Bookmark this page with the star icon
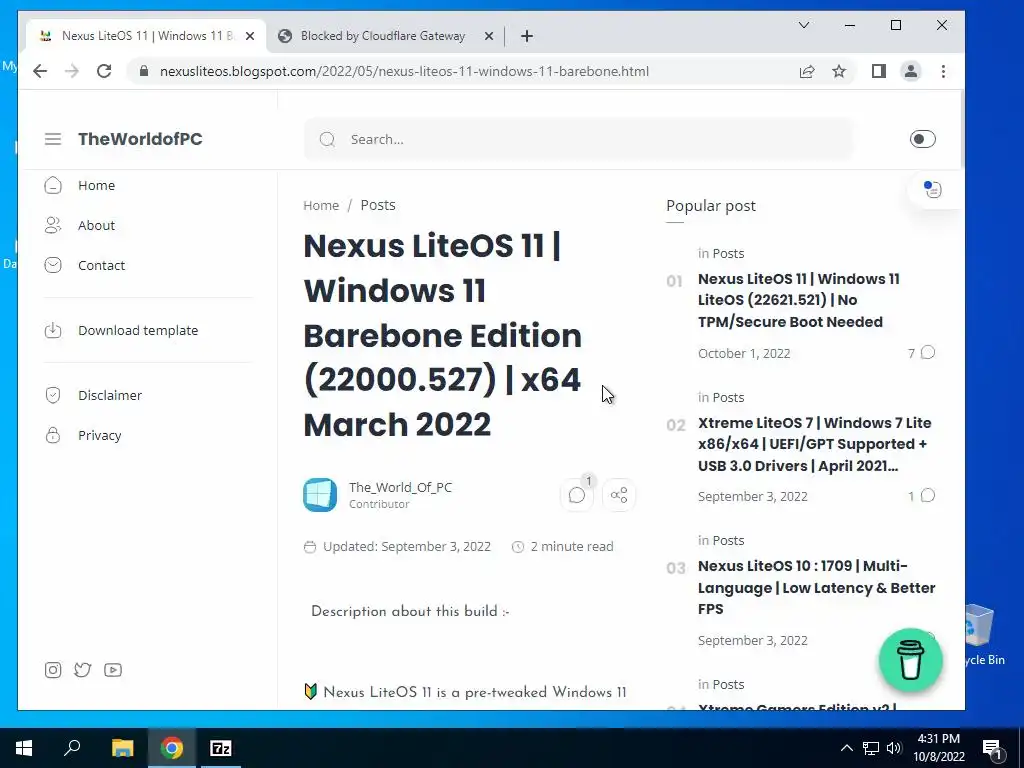Viewport: 1024px width, 768px height. 839,71
